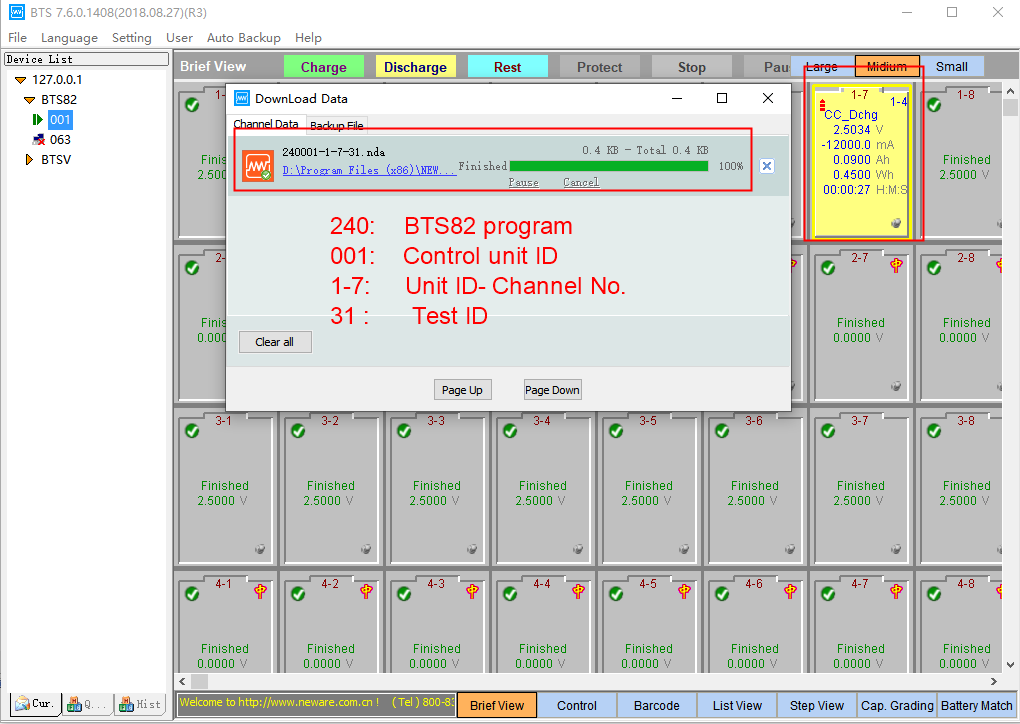Screen dimensions: 1020x724
Task: Click the vertical scrollbar down arrow
Action: (x=1010, y=665)
